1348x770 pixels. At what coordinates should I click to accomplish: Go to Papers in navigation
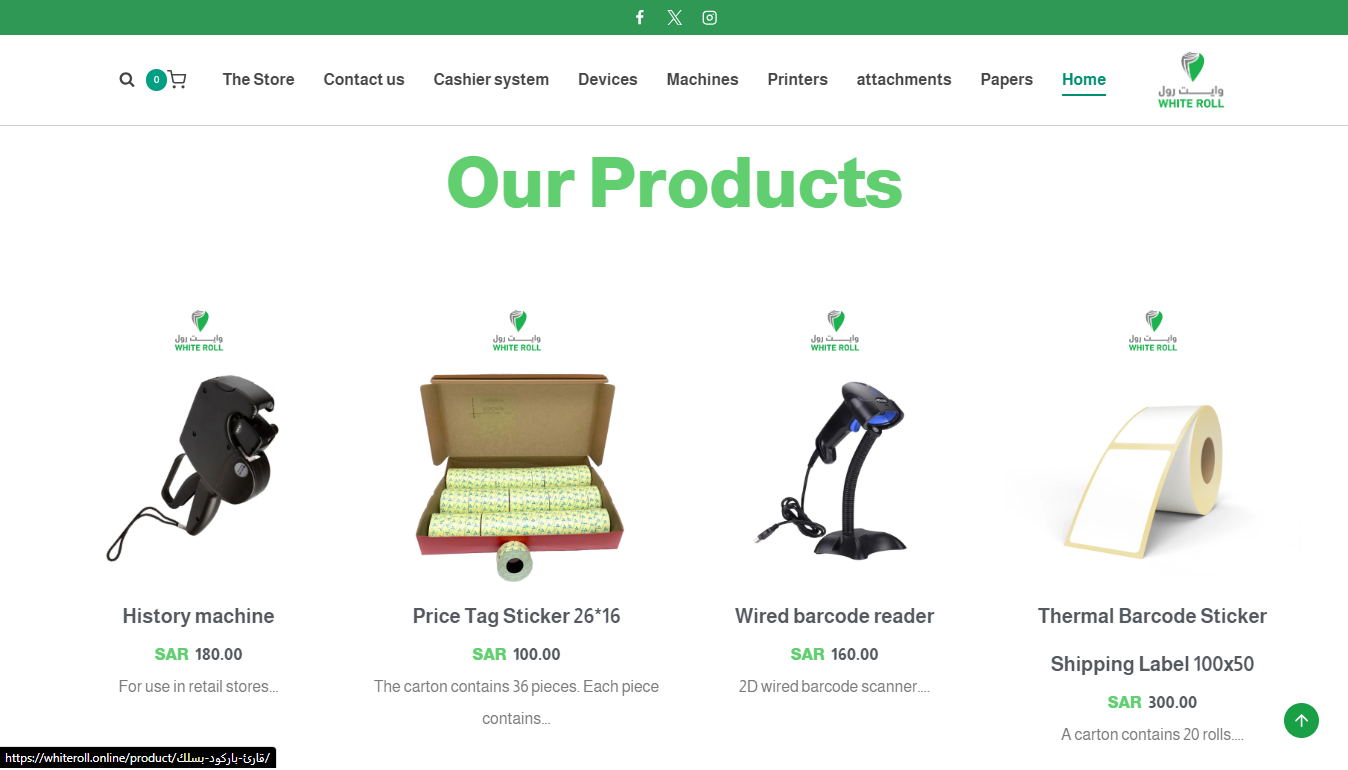[x=1007, y=79]
